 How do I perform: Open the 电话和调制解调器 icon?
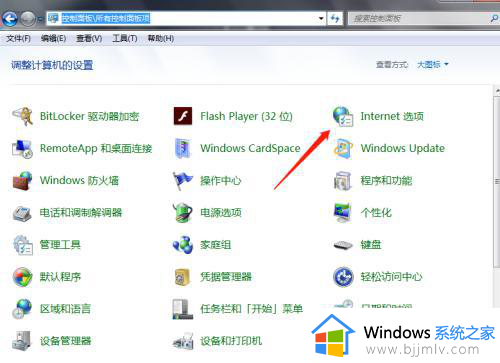tap(22, 213)
